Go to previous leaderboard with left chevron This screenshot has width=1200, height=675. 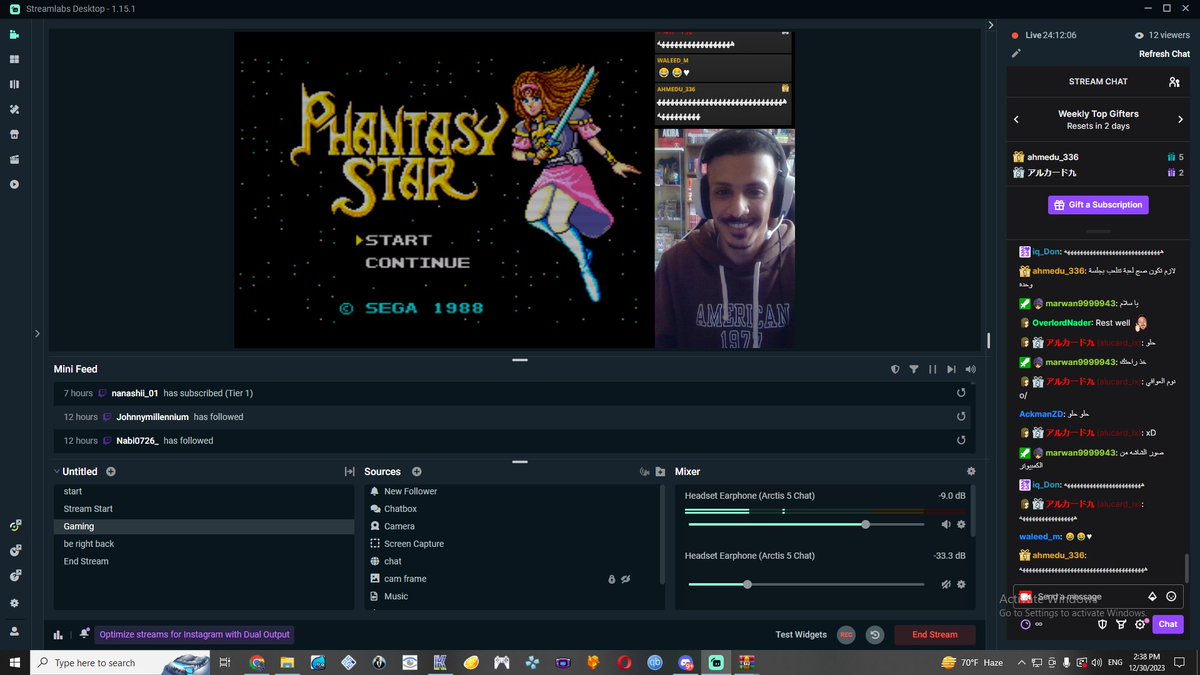[1017, 119]
